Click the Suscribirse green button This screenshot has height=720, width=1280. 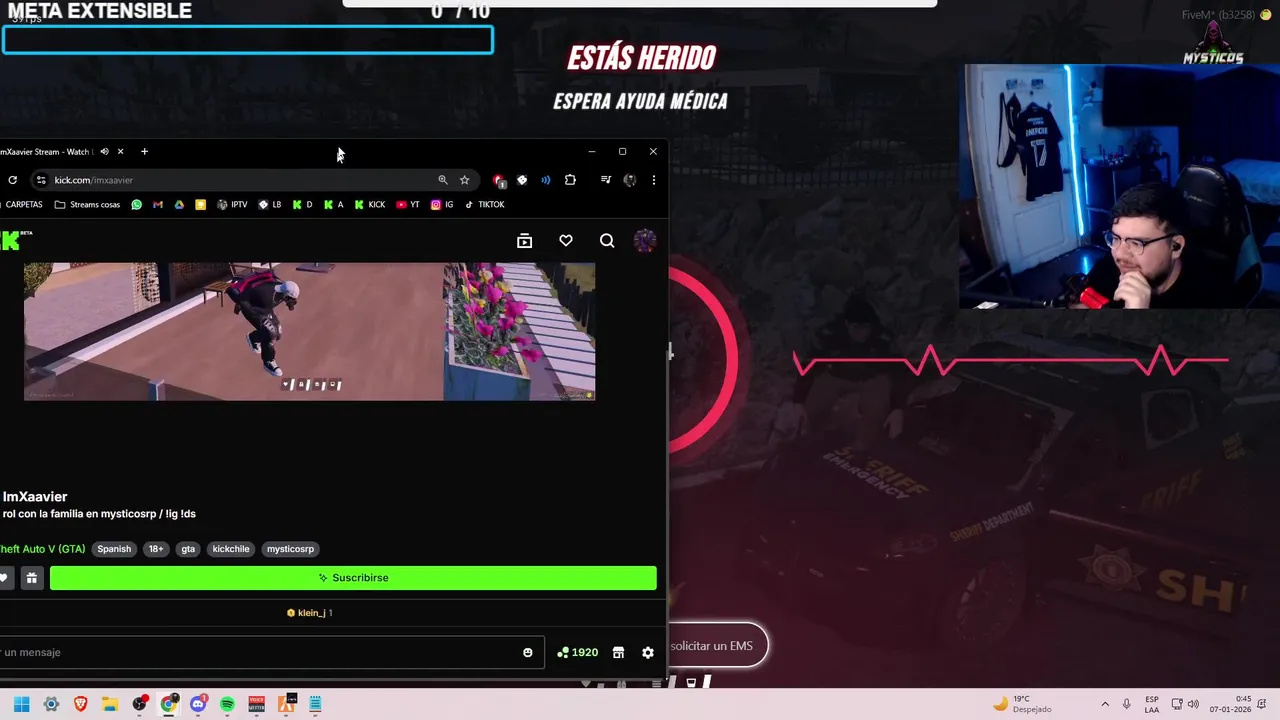coord(353,578)
